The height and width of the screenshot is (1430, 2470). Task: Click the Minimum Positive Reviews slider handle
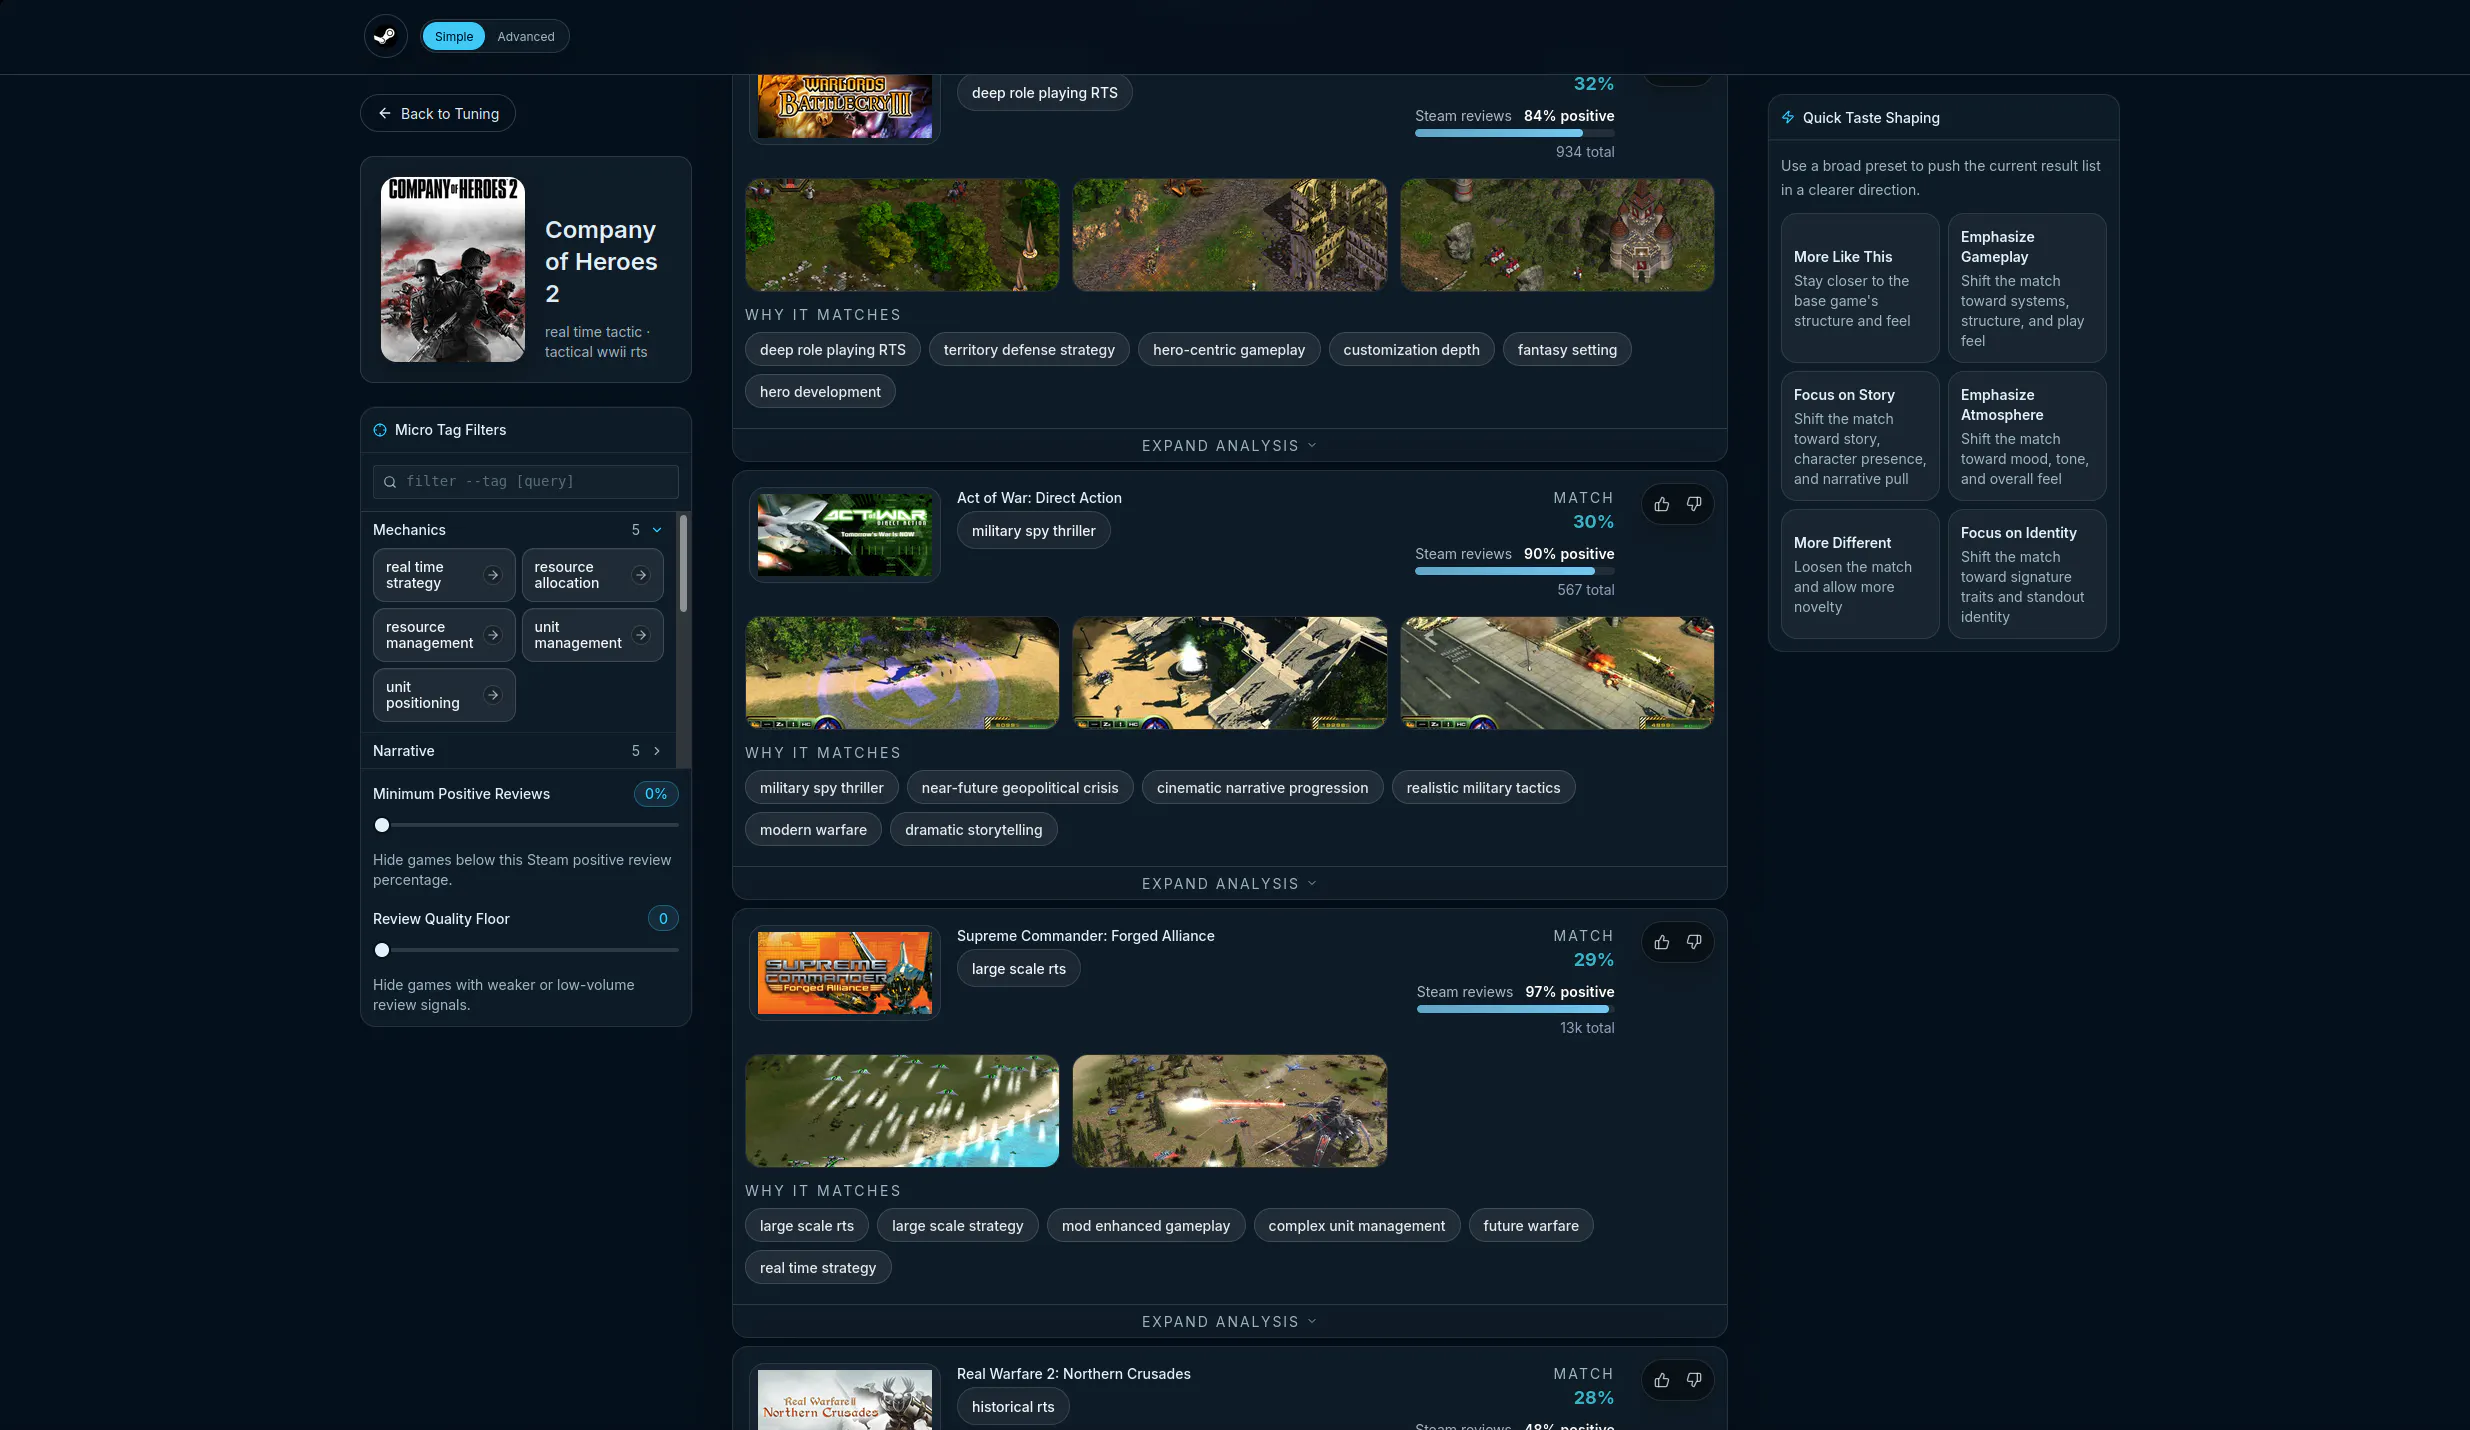(x=382, y=825)
